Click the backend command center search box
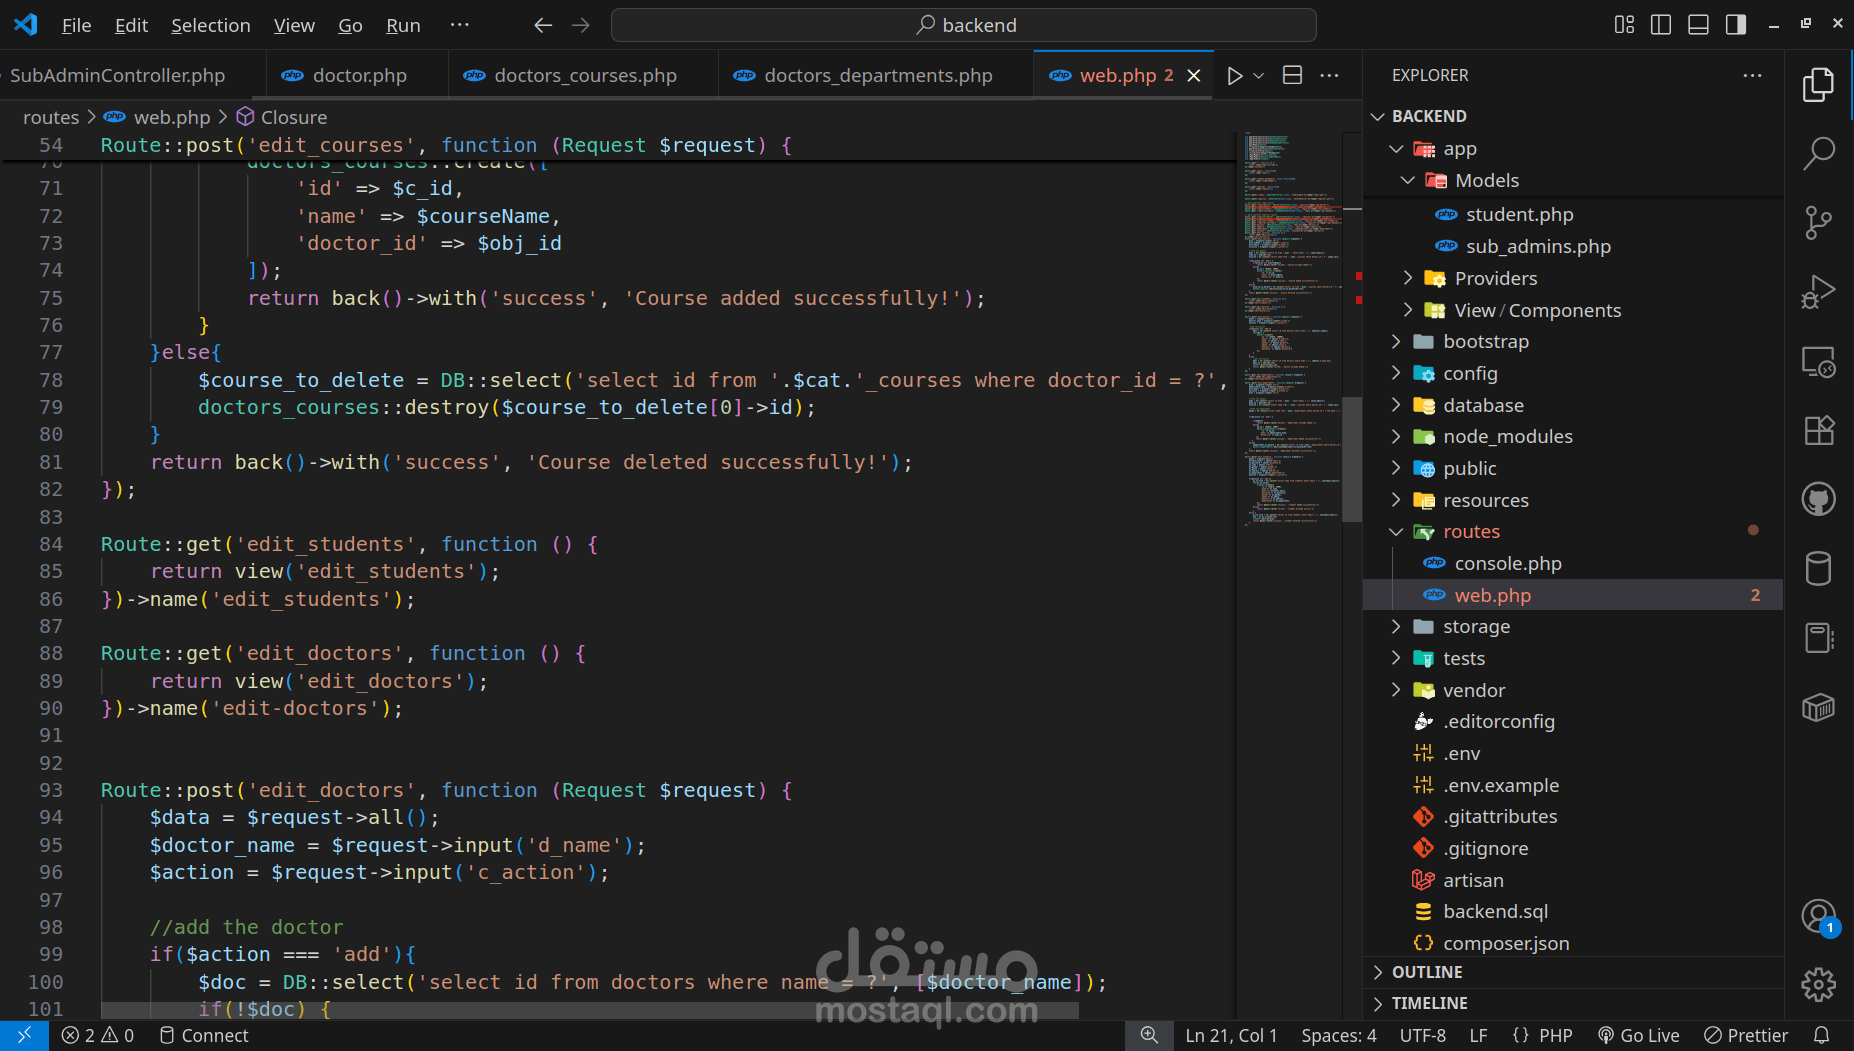Viewport: 1854px width, 1051px height. [964, 25]
